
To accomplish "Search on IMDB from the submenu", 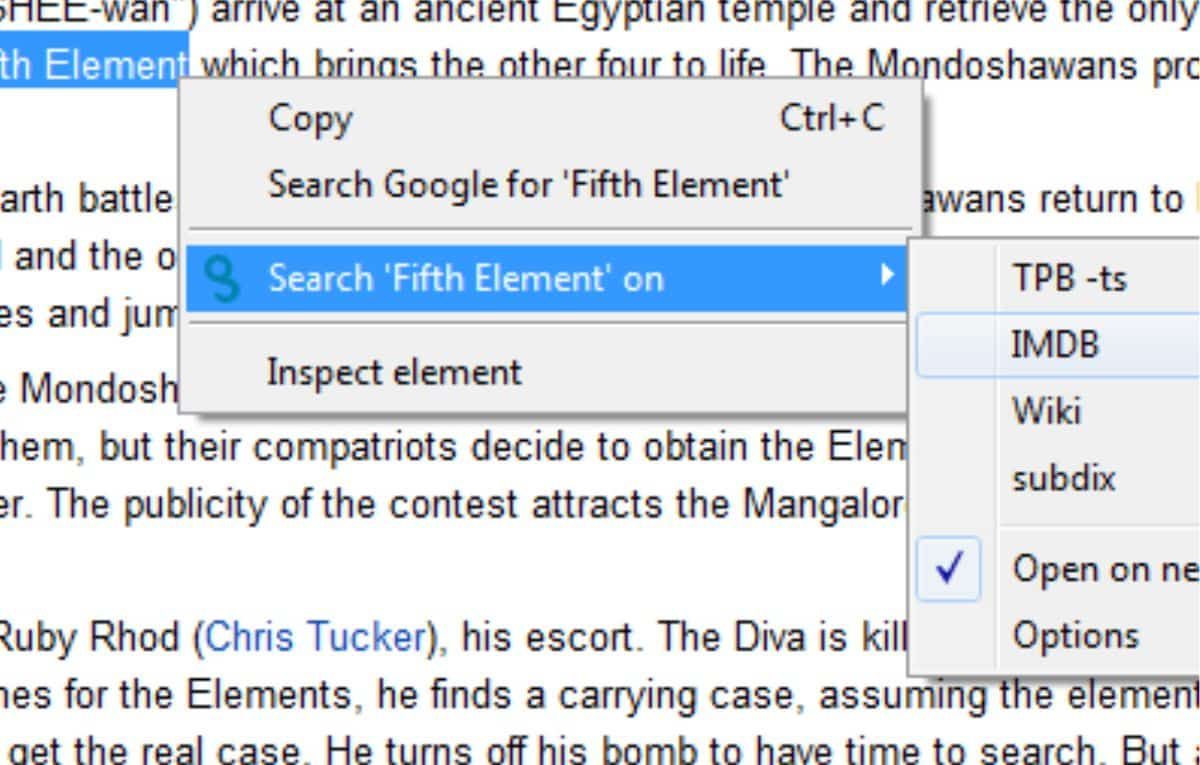I will [1055, 345].
